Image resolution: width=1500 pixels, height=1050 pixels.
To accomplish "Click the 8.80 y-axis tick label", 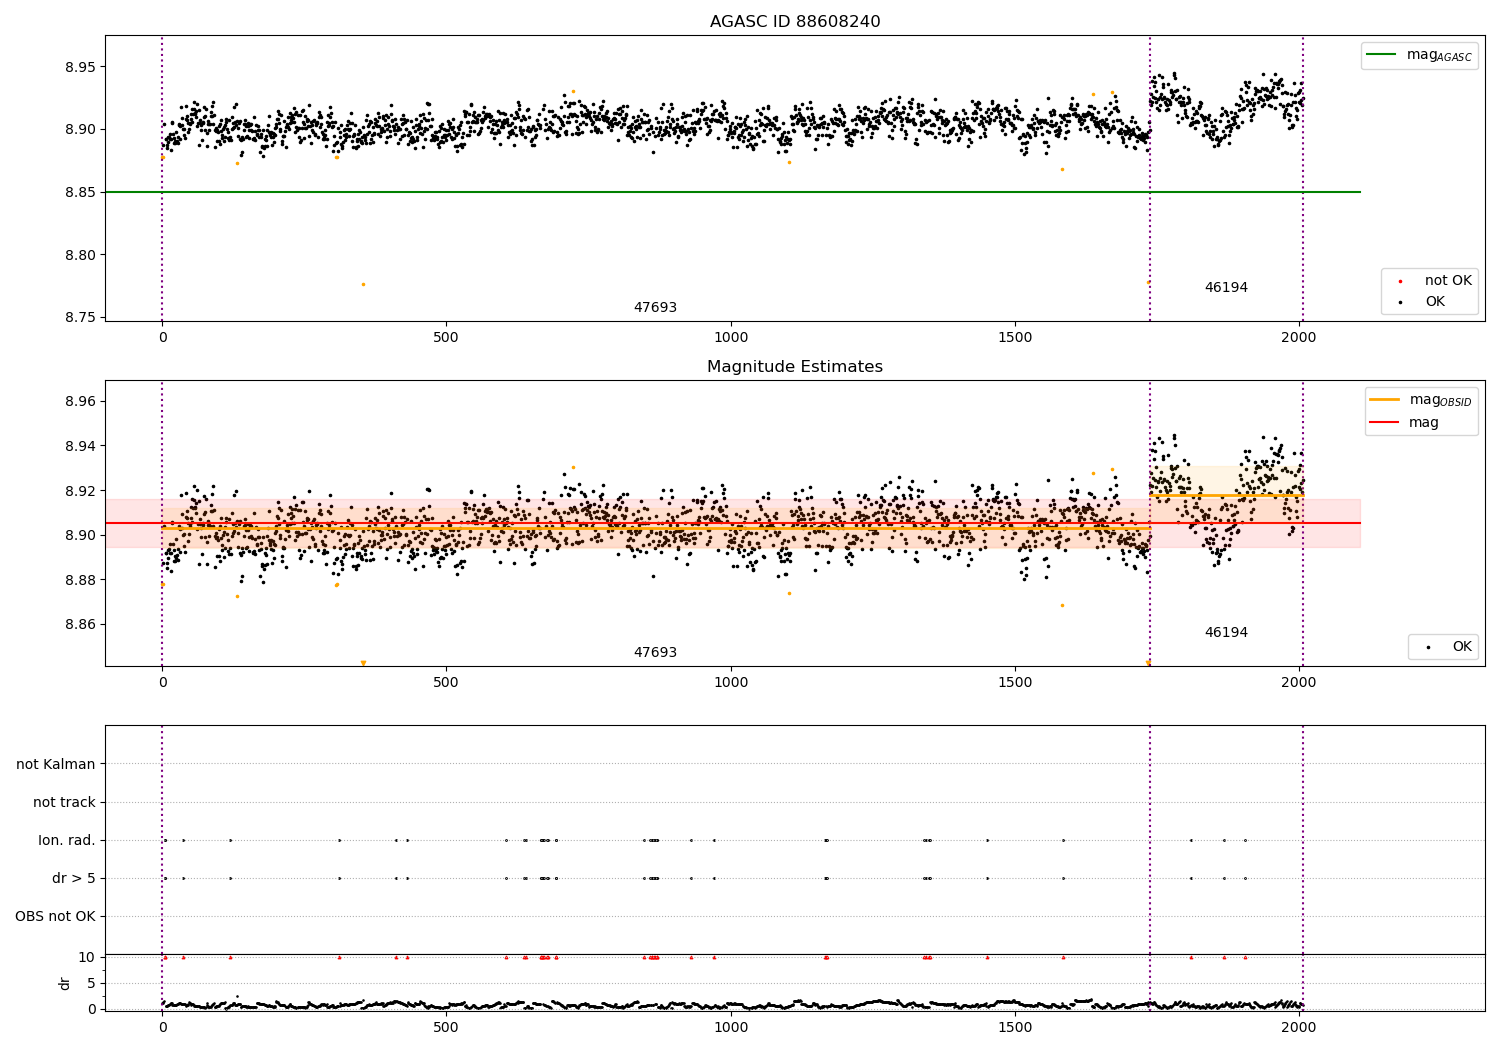I will point(81,255).
